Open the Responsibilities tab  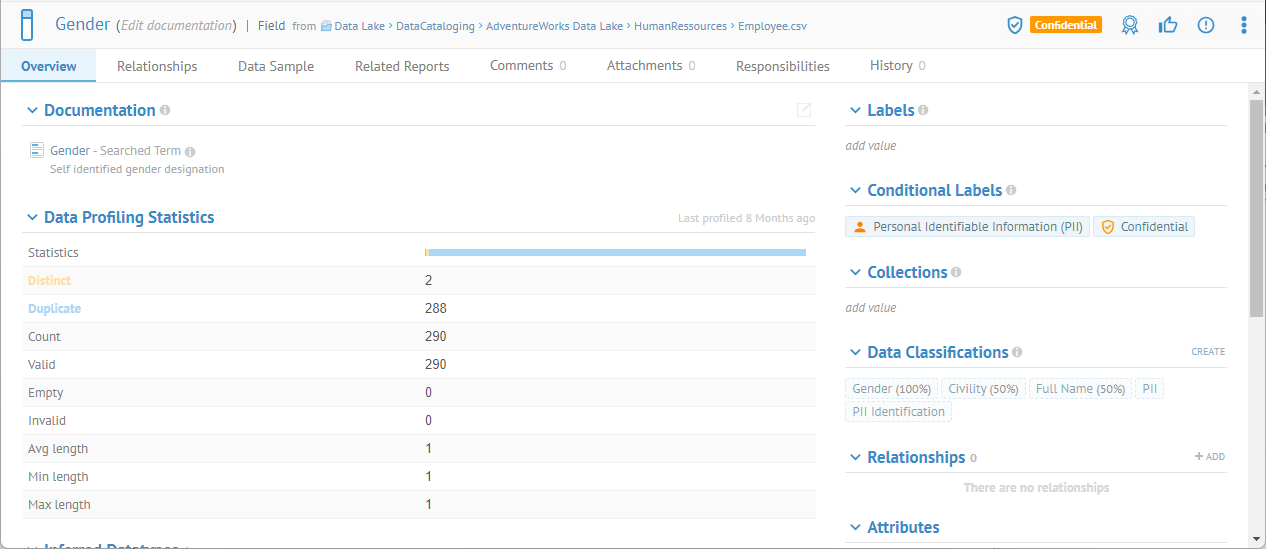[782, 66]
